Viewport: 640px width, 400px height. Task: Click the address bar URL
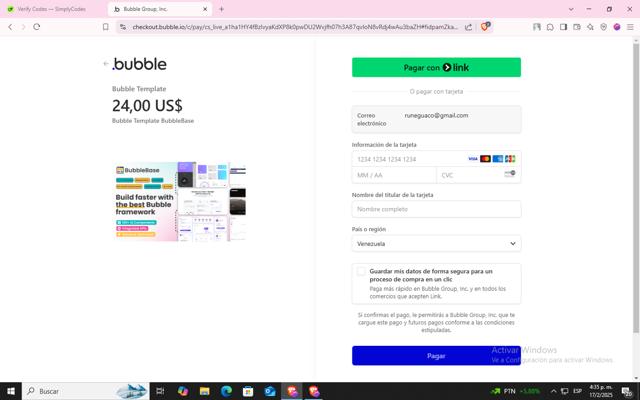[x=295, y=27]
